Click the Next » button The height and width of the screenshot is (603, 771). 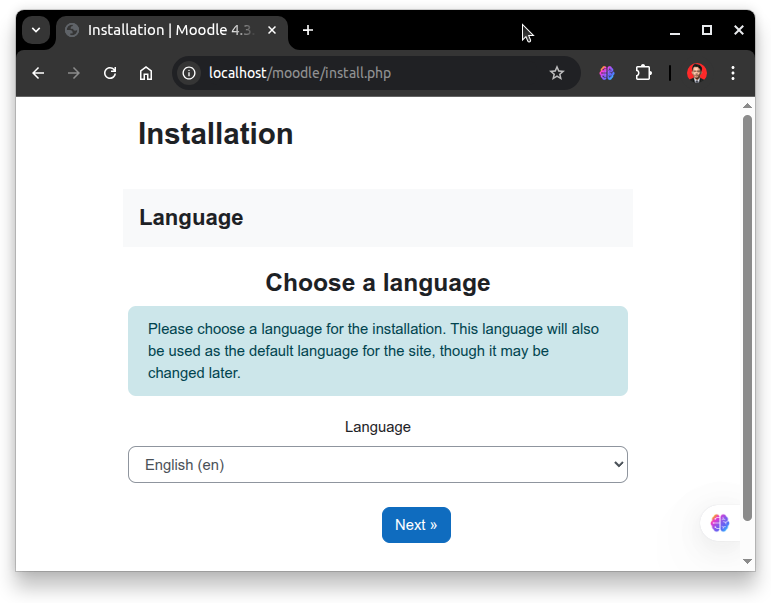416,525
